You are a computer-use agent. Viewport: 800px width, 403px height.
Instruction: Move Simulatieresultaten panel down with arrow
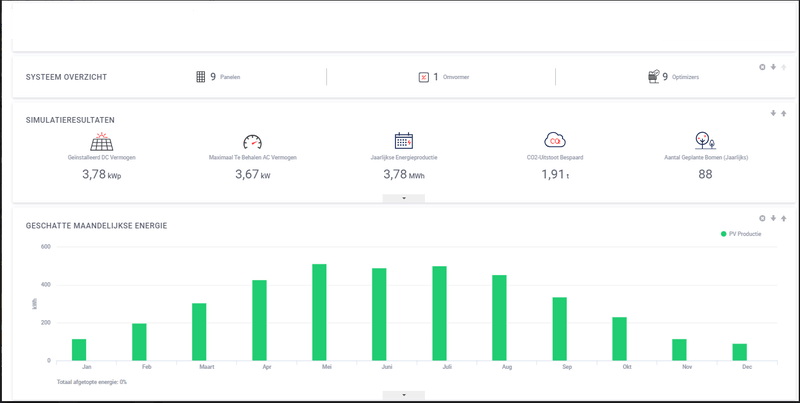pos(773,113)
